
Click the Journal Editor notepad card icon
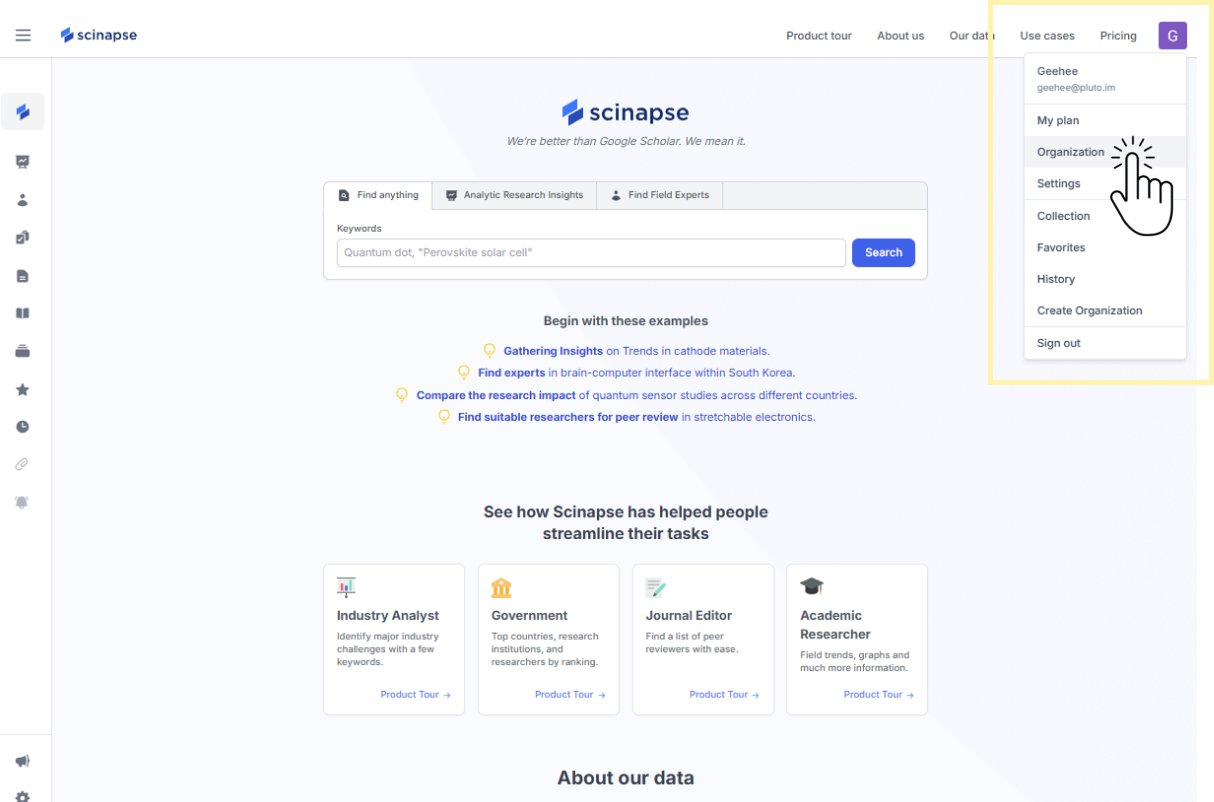(655, 587)
